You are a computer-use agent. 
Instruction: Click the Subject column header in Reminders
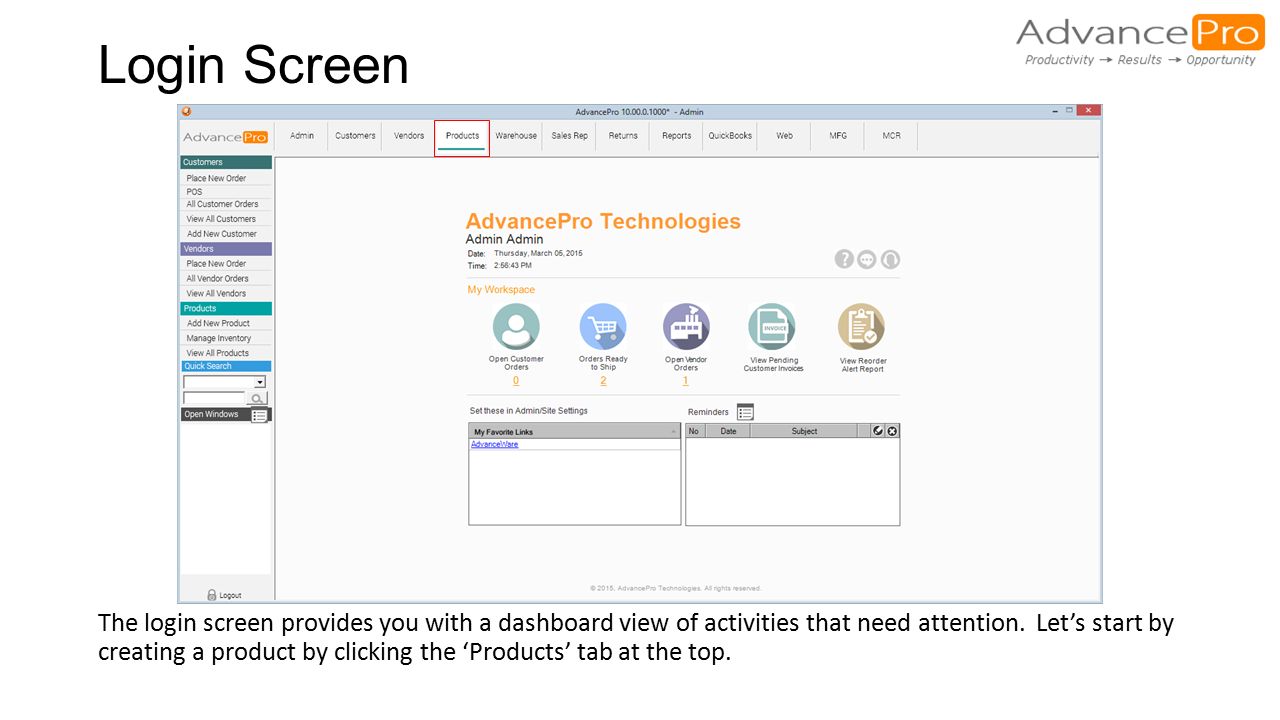point(804,431)
